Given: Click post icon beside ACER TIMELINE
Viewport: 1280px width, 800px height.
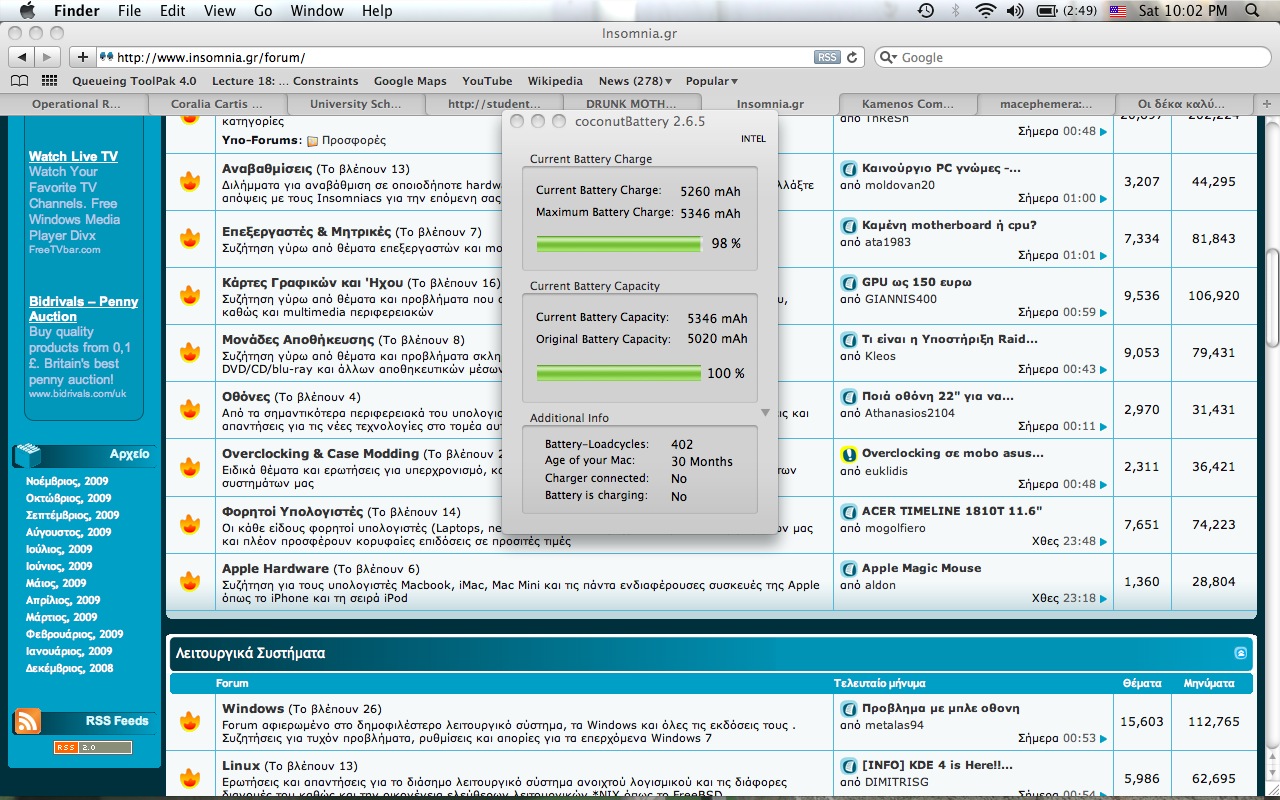Looking at the screenshot, I should pos(848,511).
